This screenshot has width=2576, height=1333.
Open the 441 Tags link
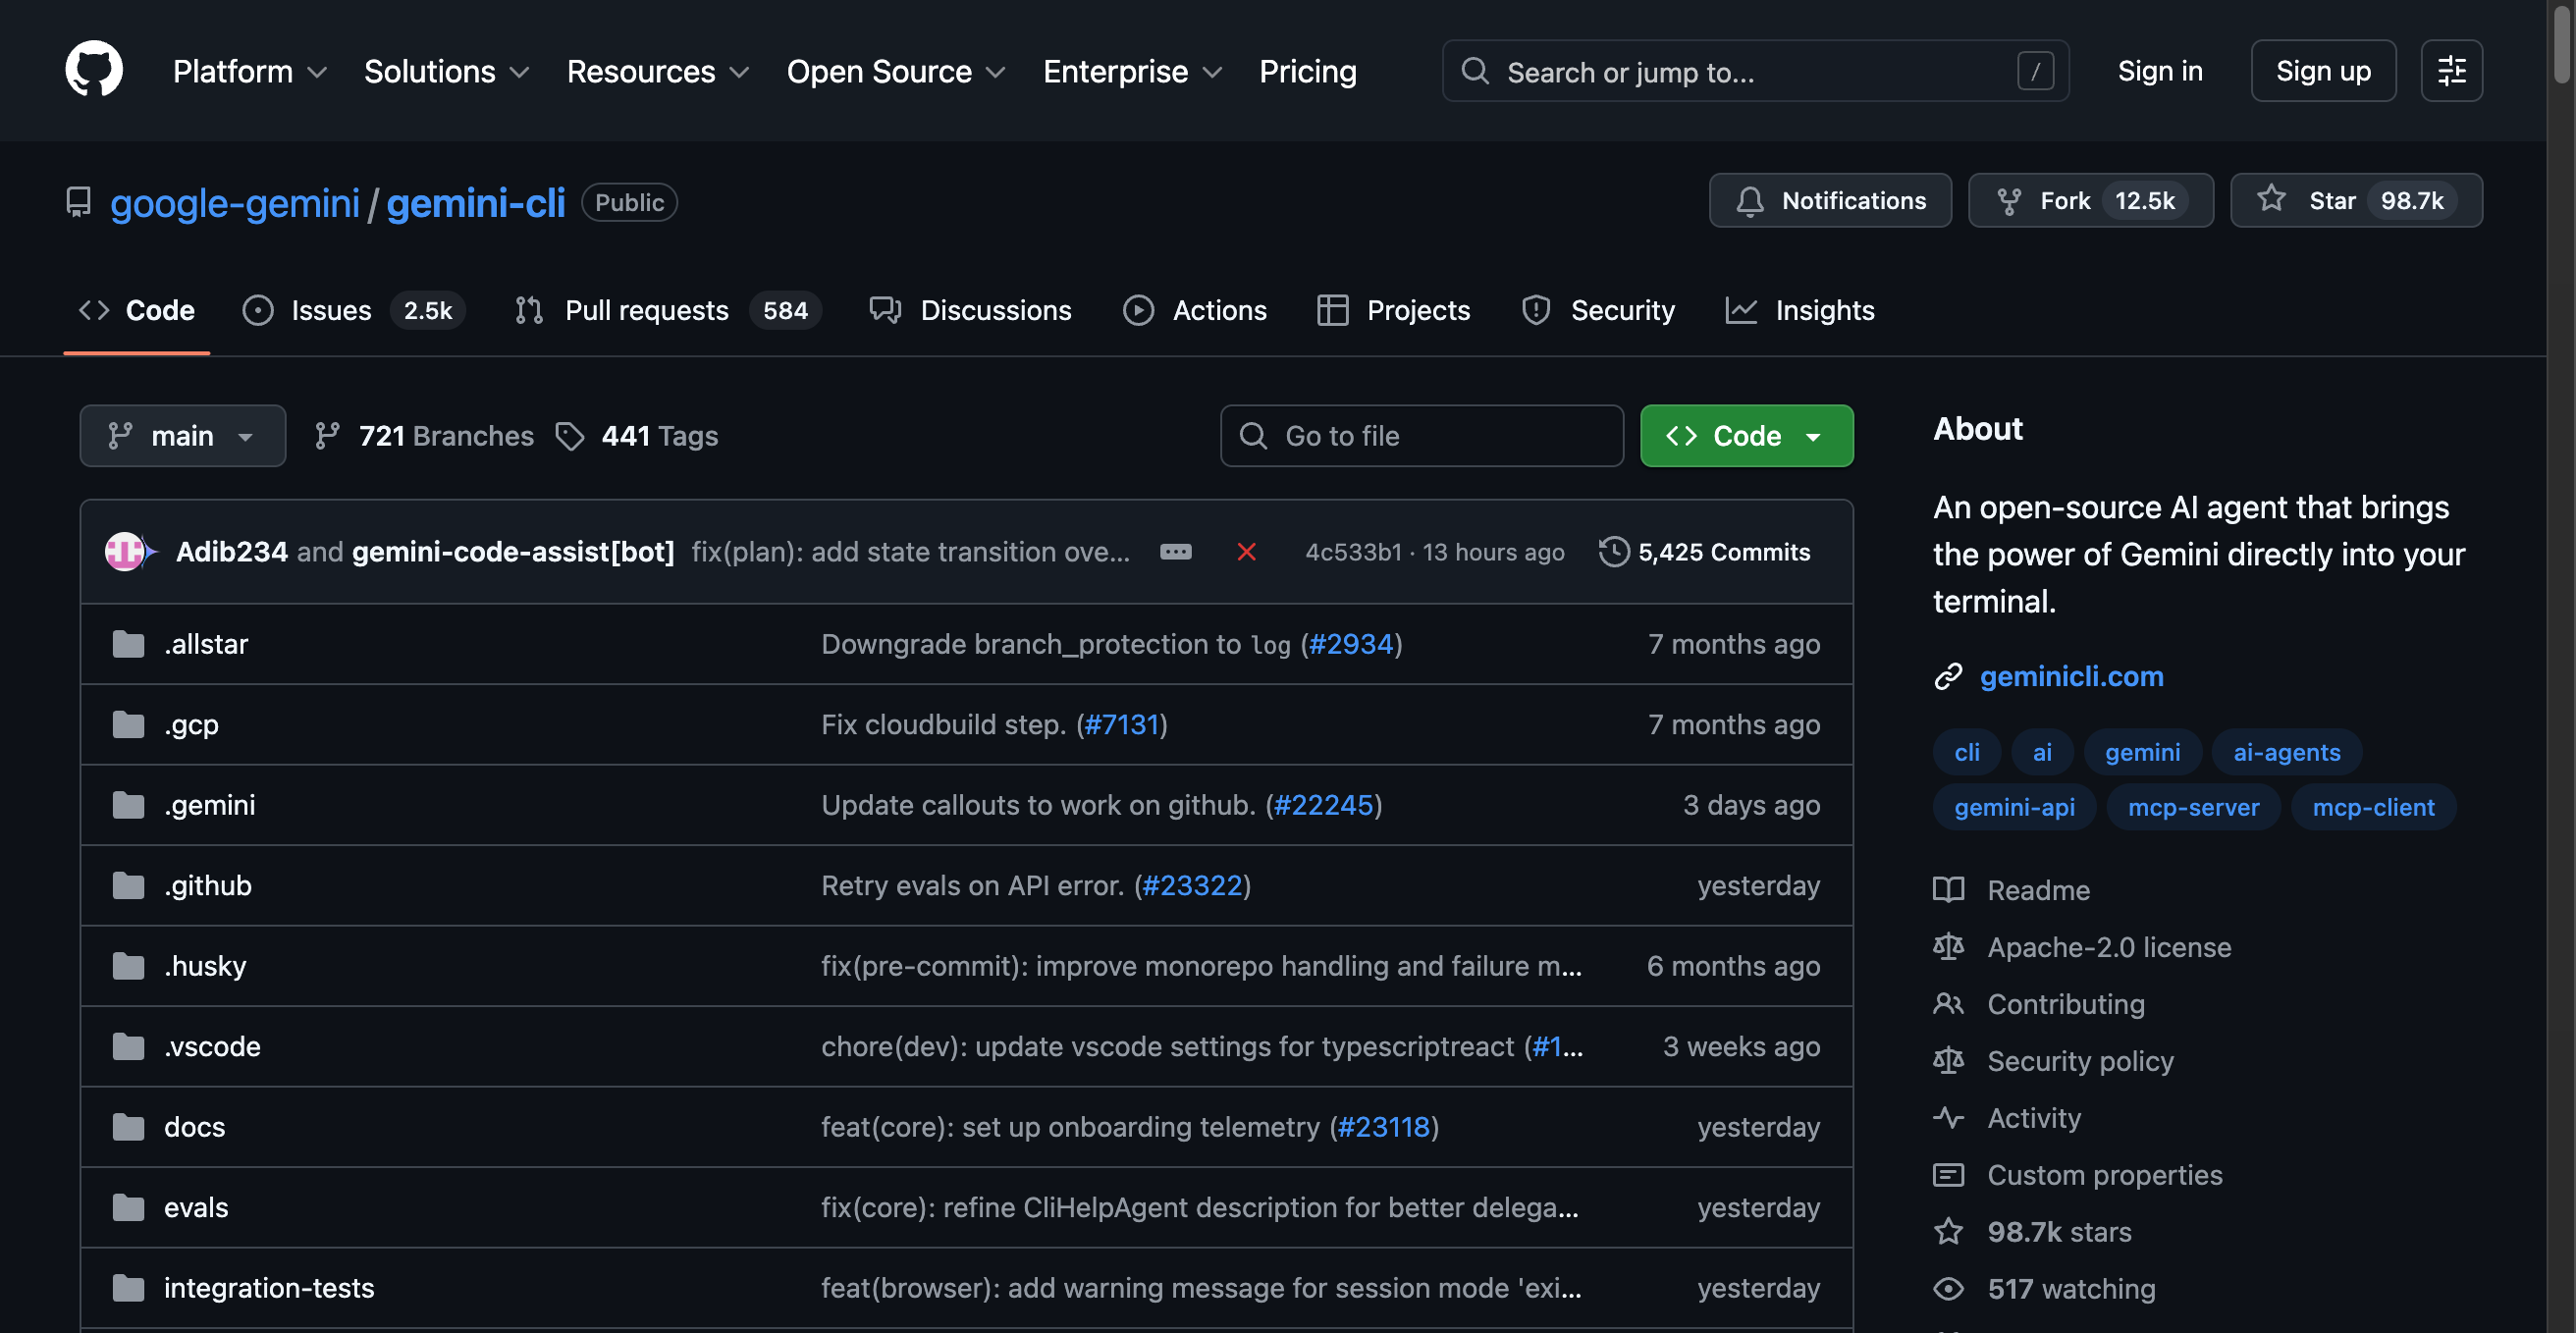pyautogui.click(x=638, y=436)
